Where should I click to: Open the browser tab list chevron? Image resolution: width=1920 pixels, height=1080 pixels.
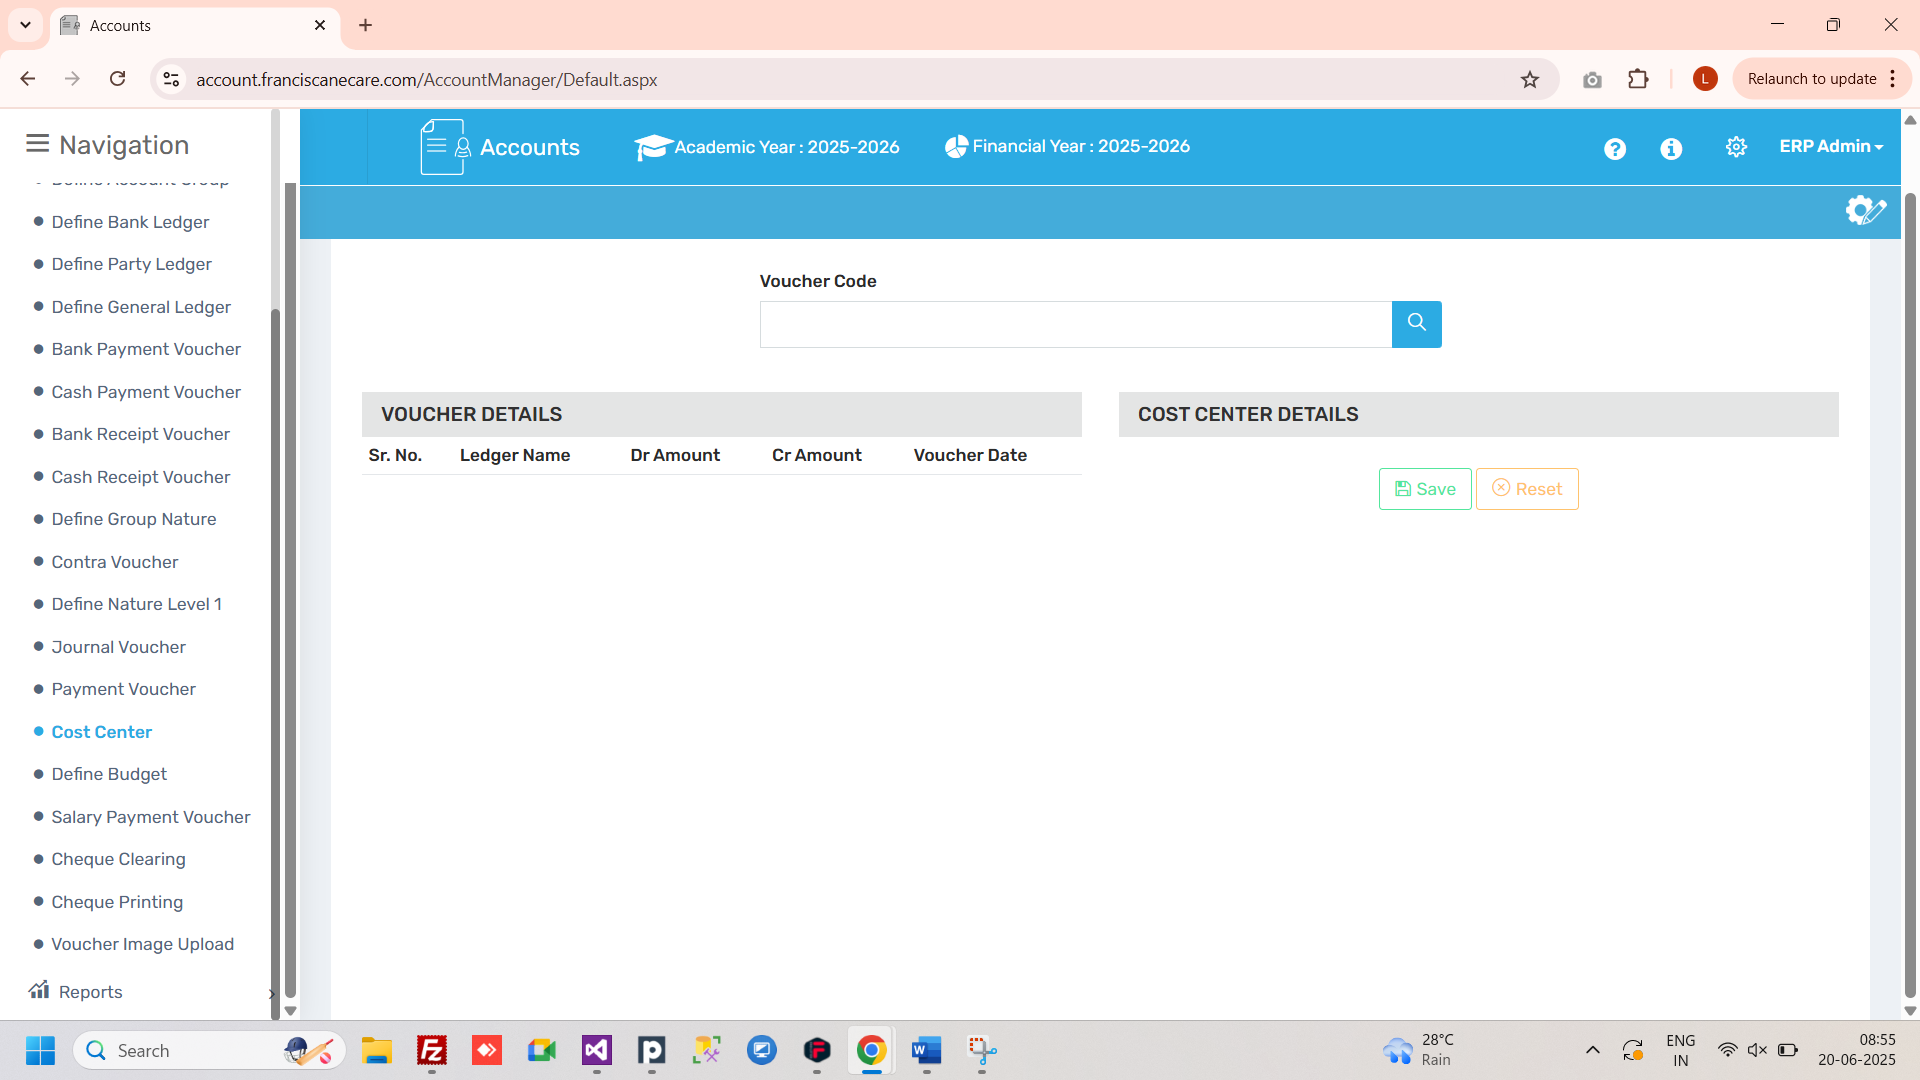pos(26,25)
